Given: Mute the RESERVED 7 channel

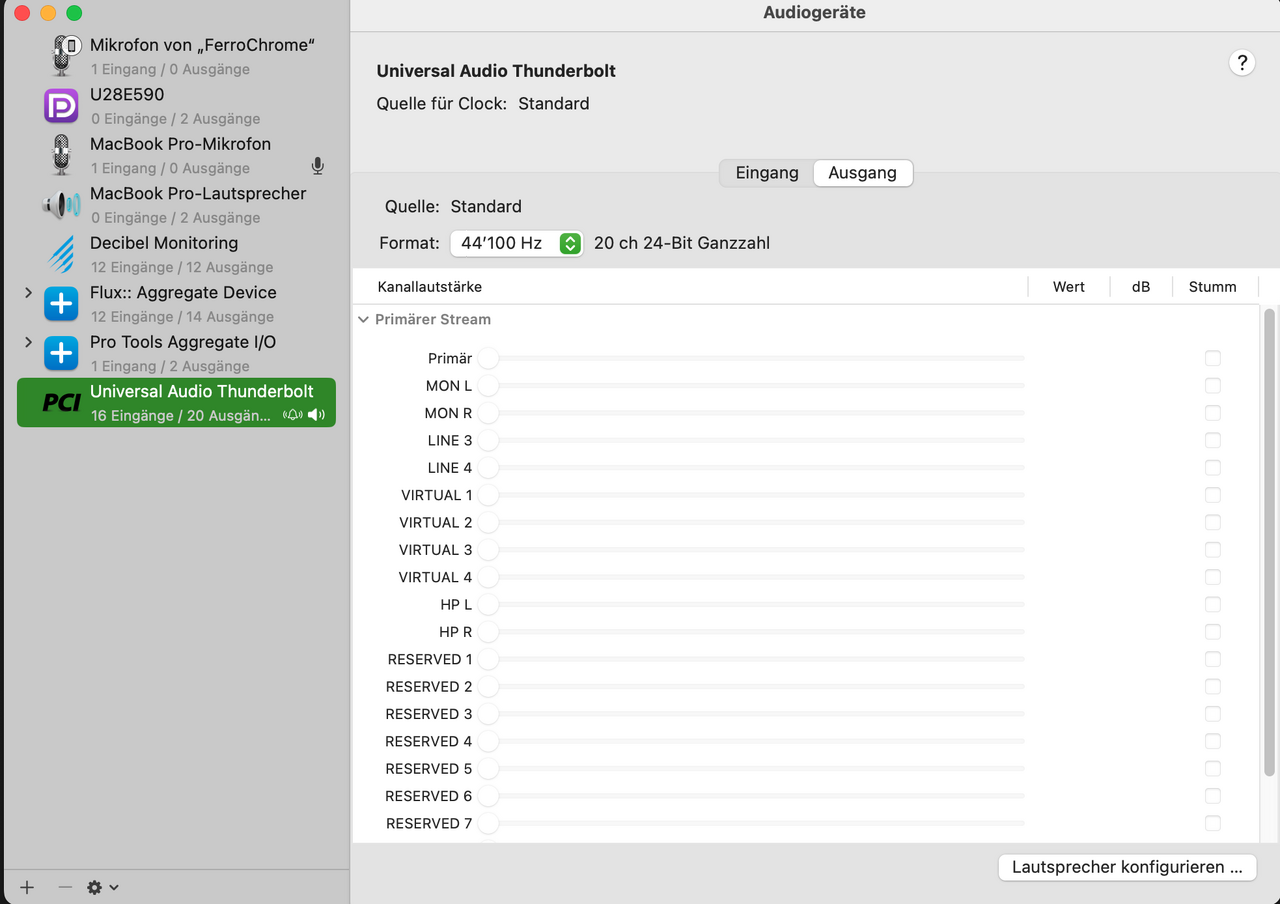Looking at the screenshot, I should [x=1213, y=823].
